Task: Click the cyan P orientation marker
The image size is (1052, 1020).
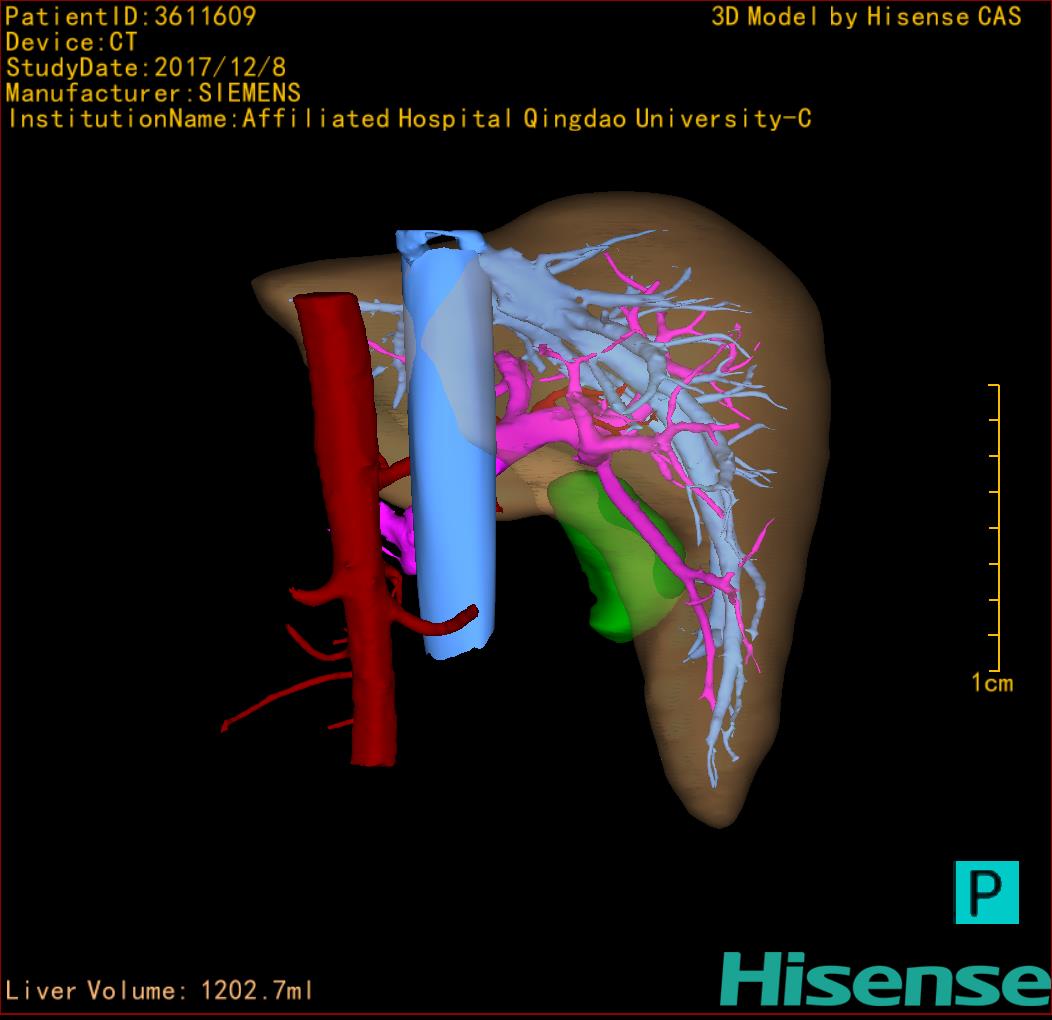Action: 986,892
